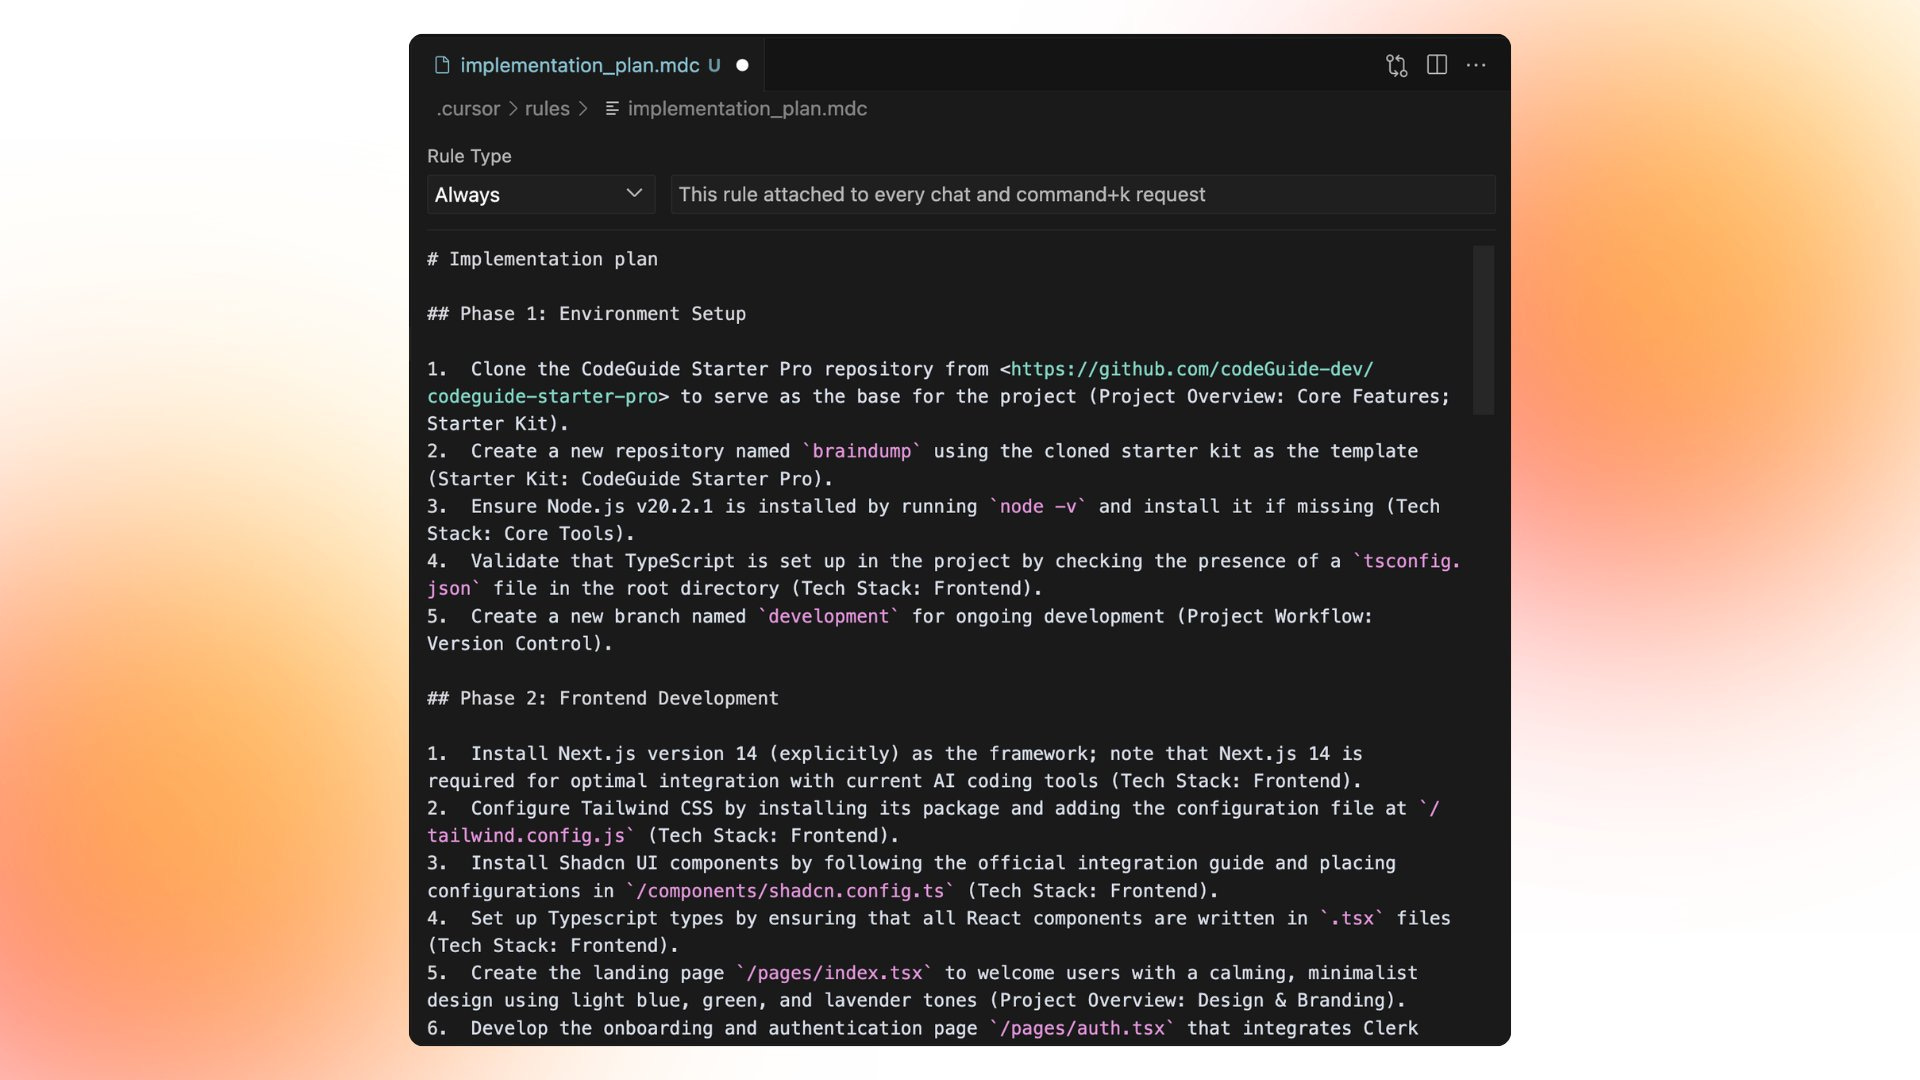Open the github.com codeGuide-dev link
The image size is (1920, 1080).
coord(1192,369)
